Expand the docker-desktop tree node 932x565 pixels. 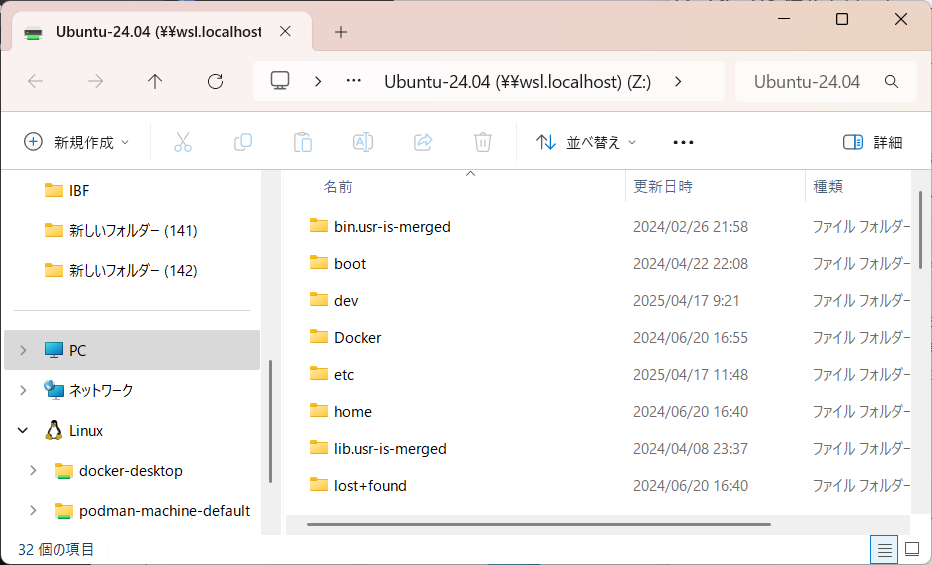(33, 470)
